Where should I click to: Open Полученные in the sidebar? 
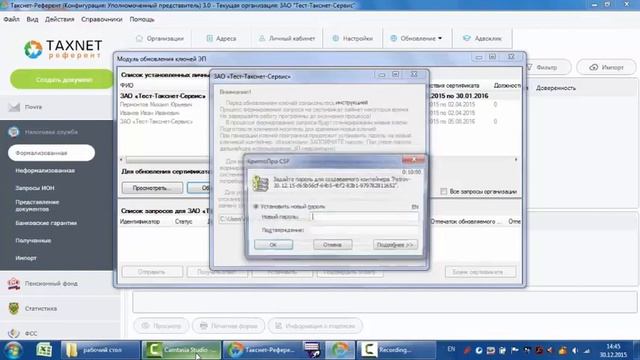[33, 240]
